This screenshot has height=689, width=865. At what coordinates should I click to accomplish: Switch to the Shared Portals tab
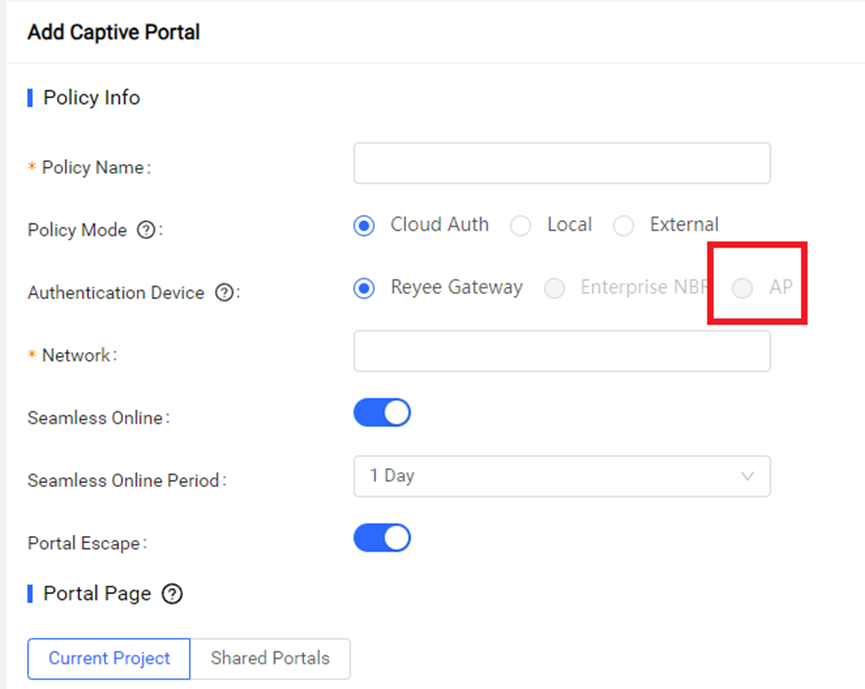[270, 659]
